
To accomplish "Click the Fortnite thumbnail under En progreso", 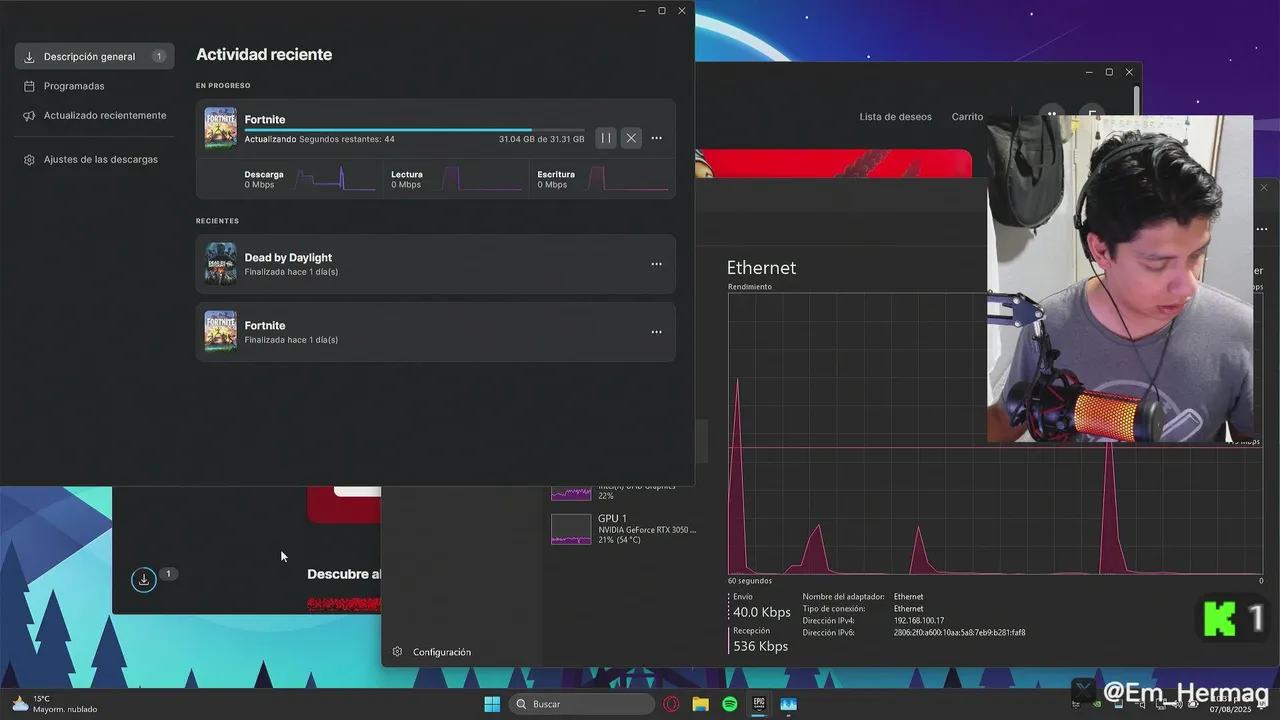I will pyautogui.click(x=221, y=128).
